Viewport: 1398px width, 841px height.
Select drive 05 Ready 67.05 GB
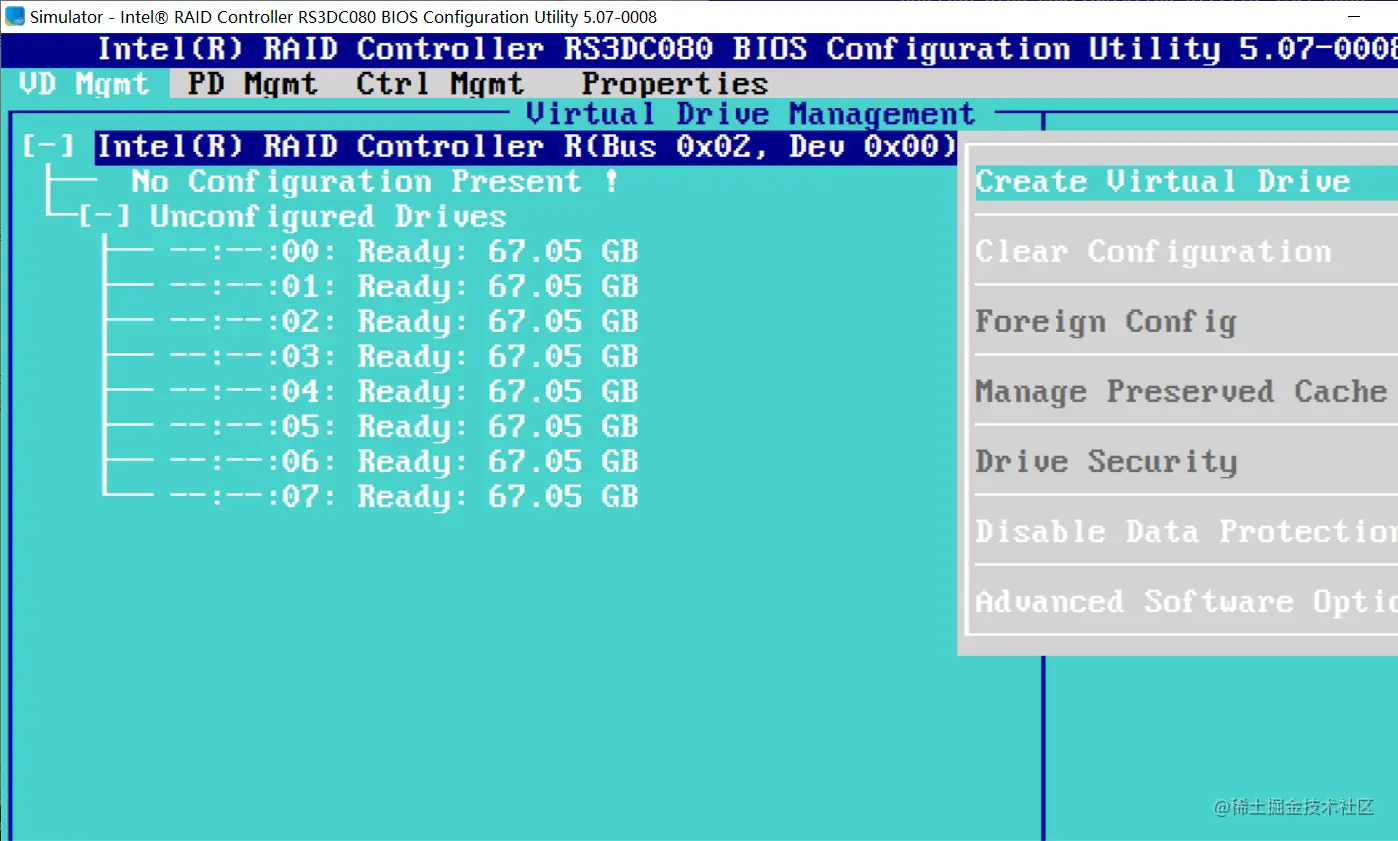pos(403,427)
